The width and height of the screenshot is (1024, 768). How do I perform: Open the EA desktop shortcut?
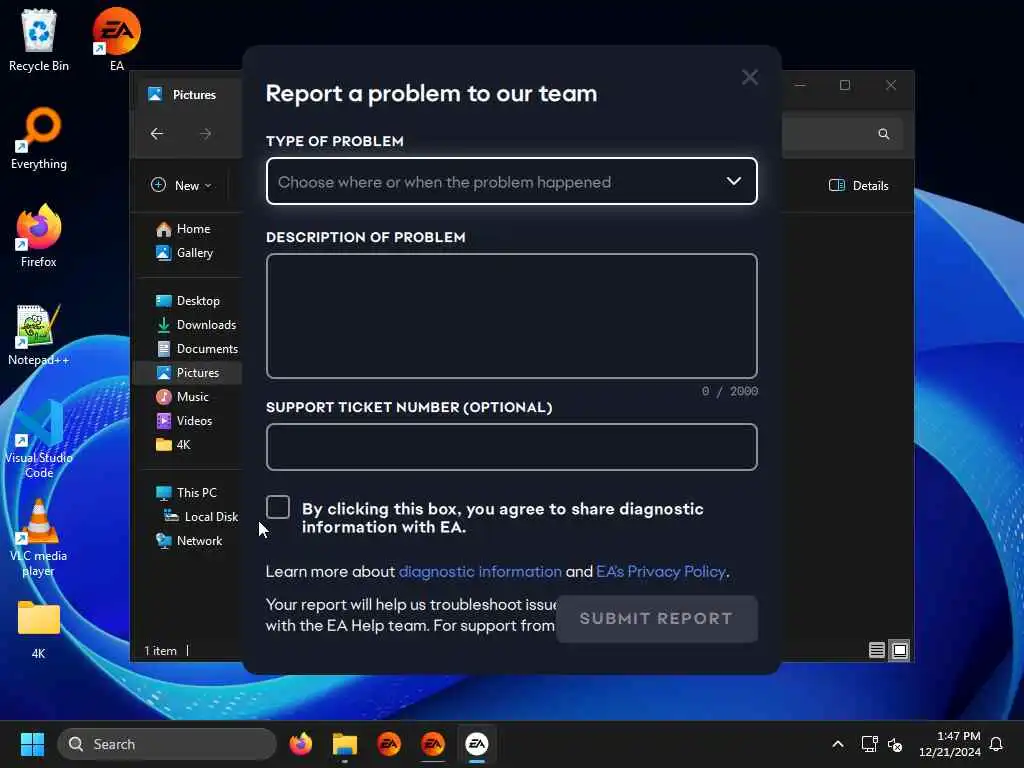[x=116, y=40]
